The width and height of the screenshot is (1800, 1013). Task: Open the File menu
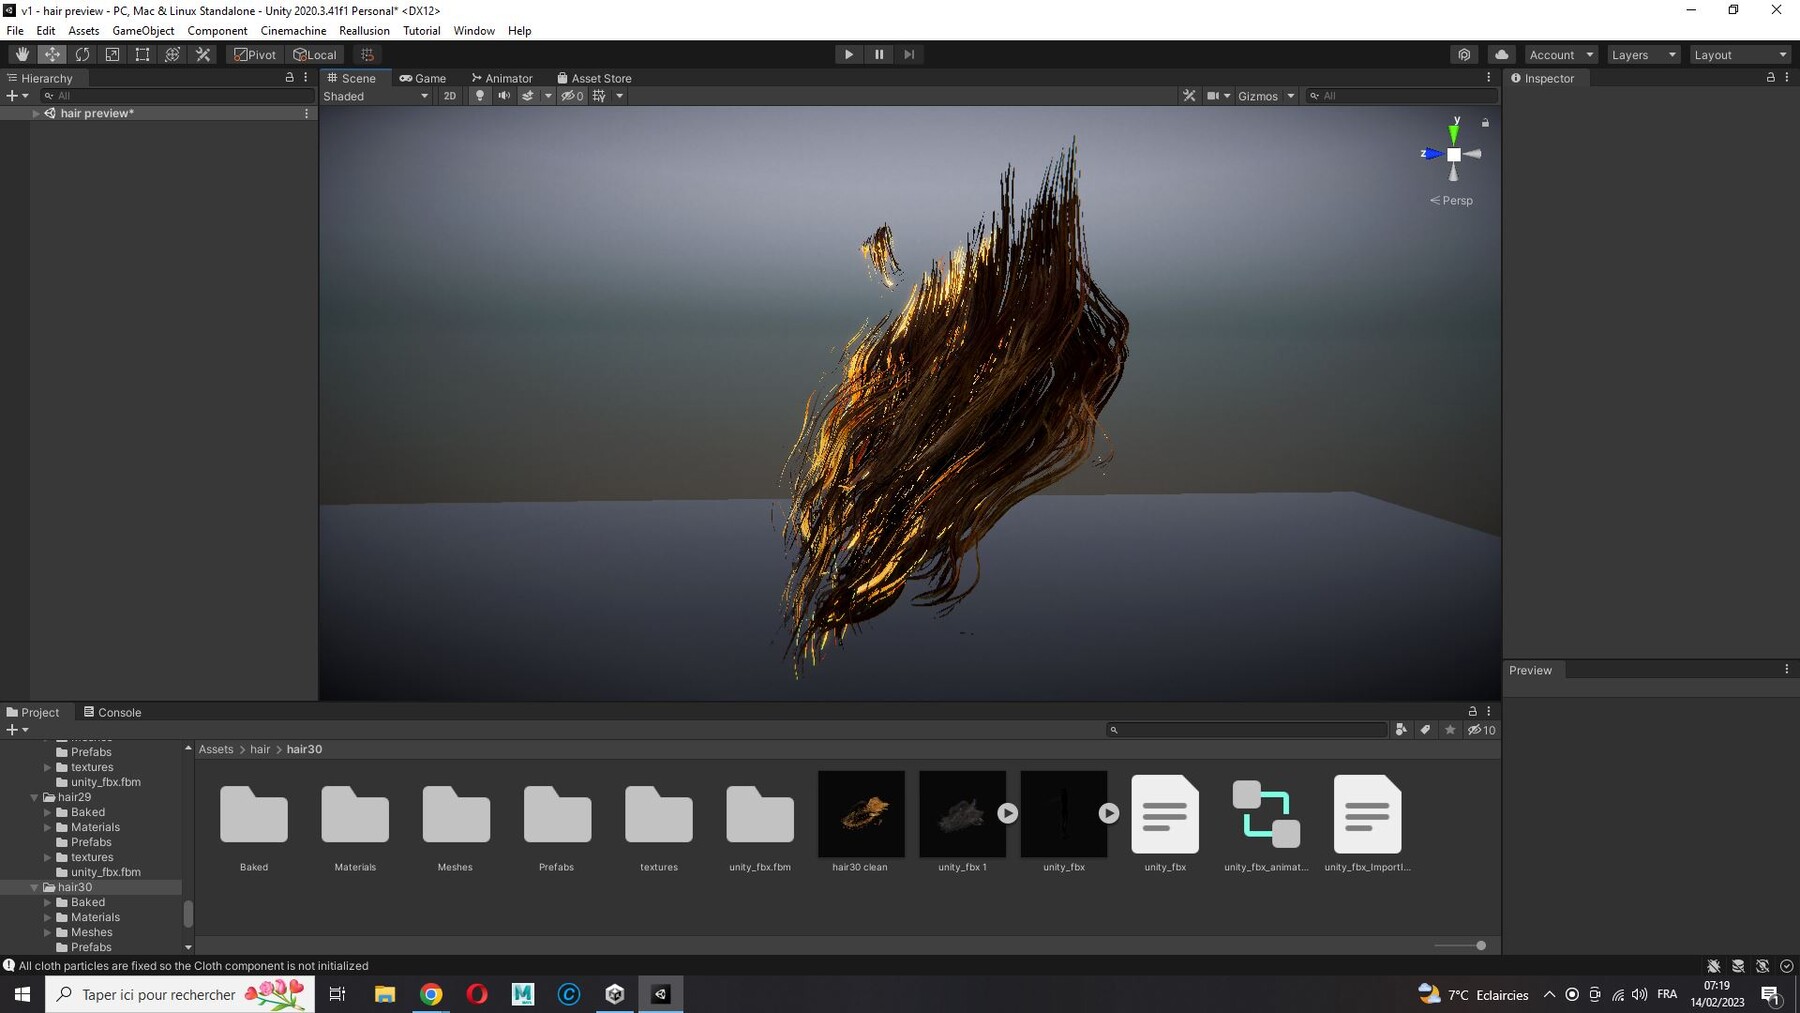[15, 31]
